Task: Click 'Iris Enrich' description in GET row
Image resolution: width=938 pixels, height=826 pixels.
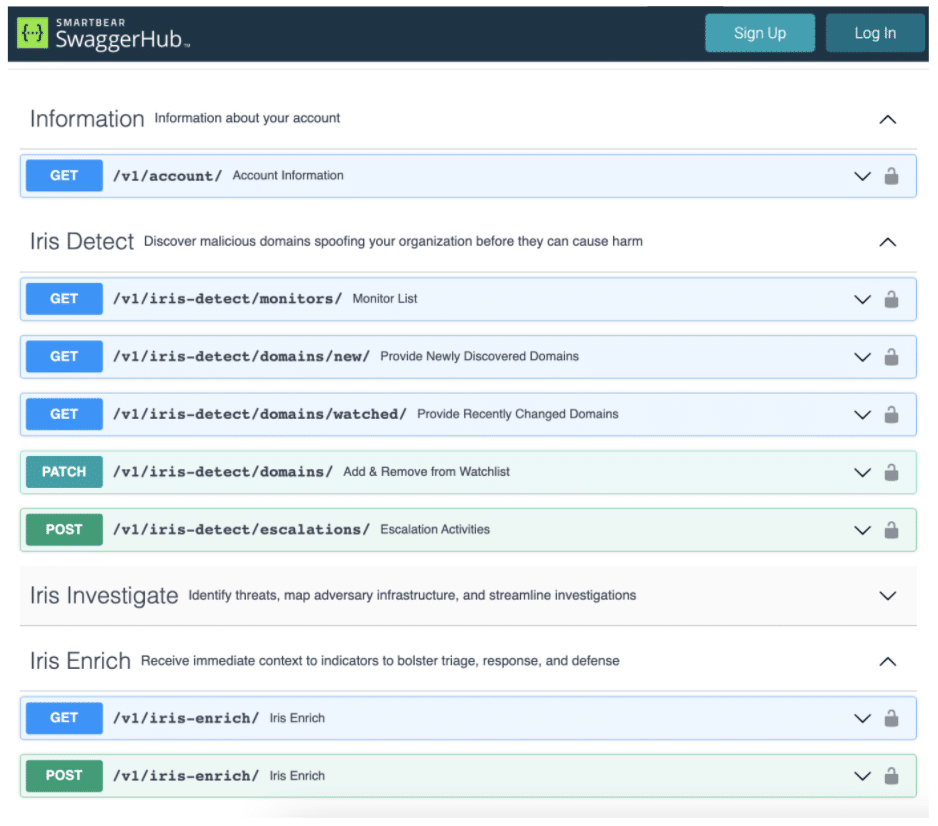Action: pos(297,718)
